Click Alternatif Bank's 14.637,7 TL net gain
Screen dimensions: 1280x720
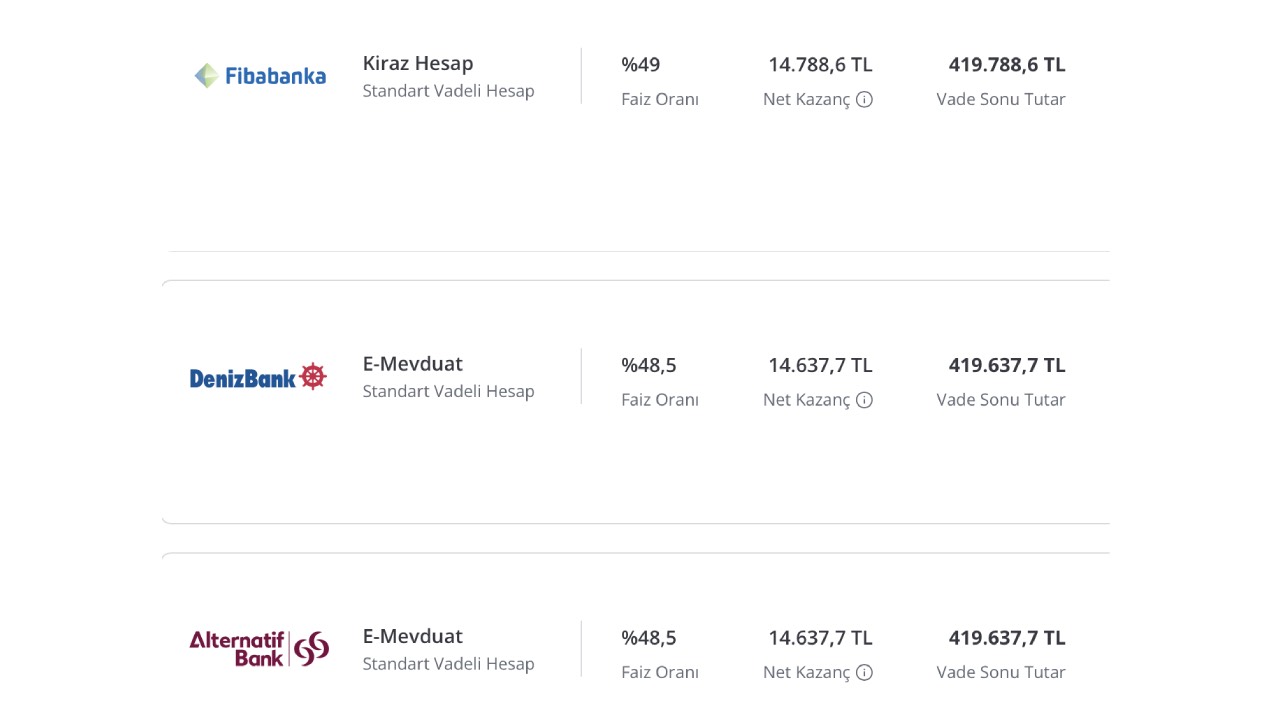coord(820,638)
